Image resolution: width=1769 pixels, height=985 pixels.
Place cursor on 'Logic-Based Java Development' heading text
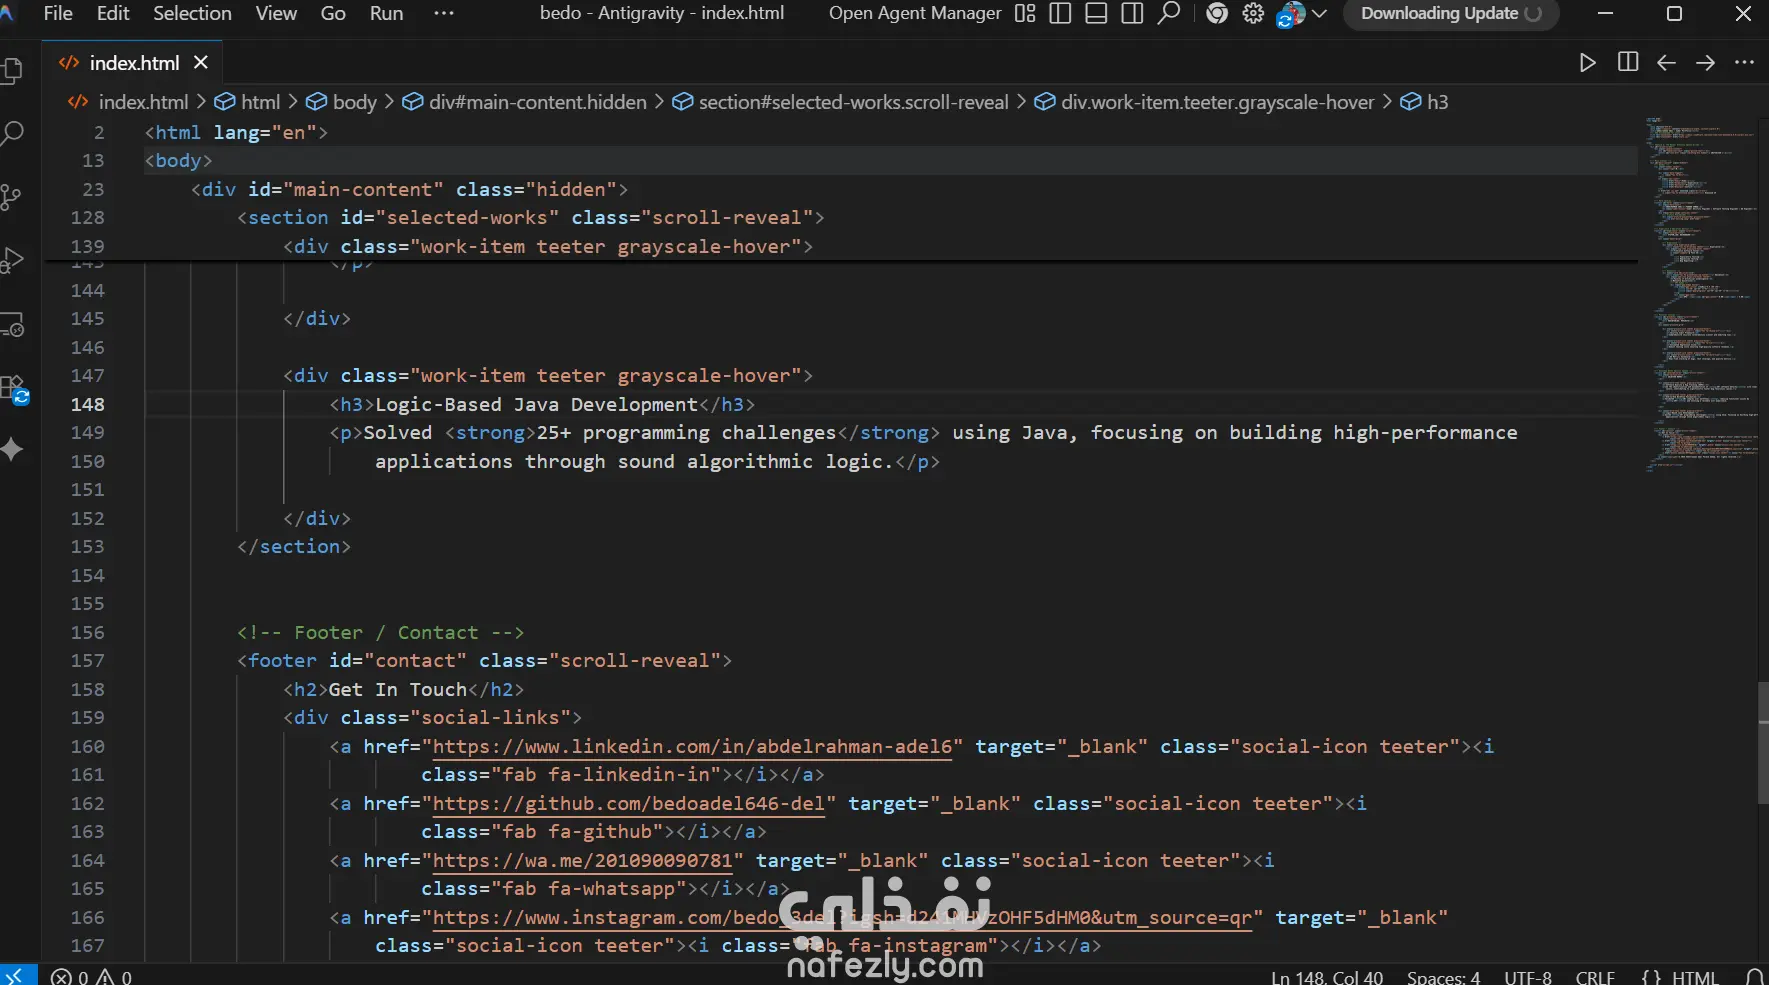coord(536,405)
